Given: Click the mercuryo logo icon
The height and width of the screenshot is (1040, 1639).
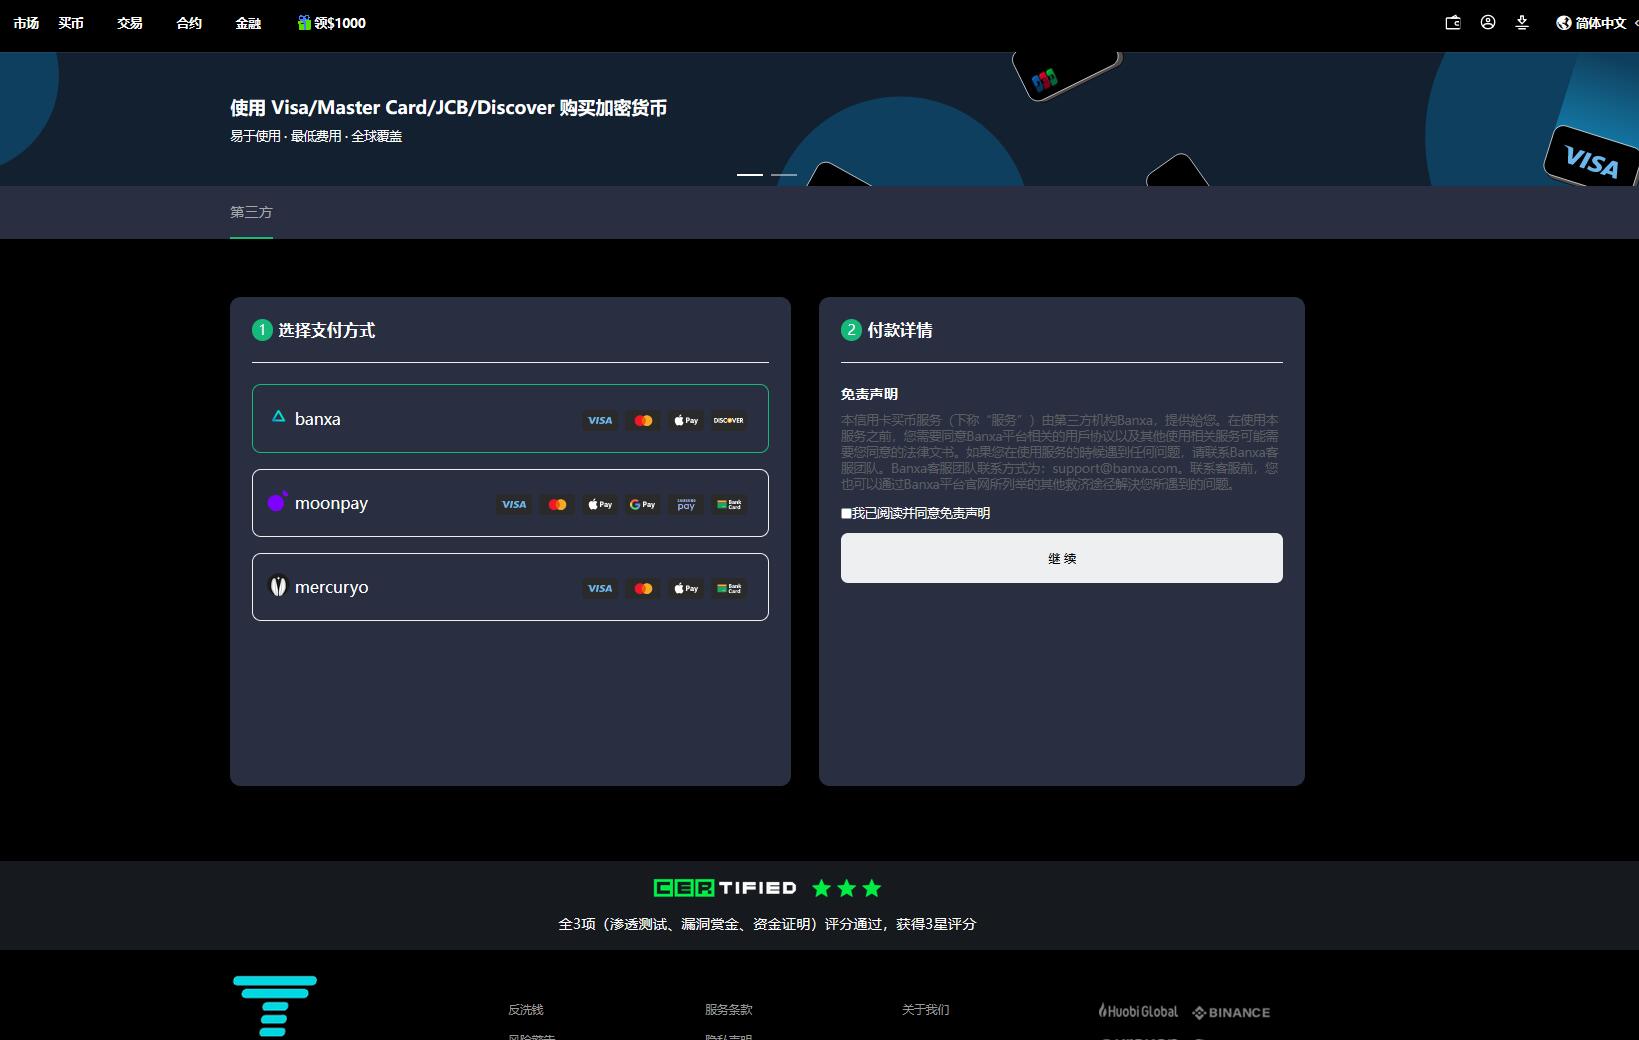Looking at the screenshot, I should pyautogui.click(x=279, y=586).
